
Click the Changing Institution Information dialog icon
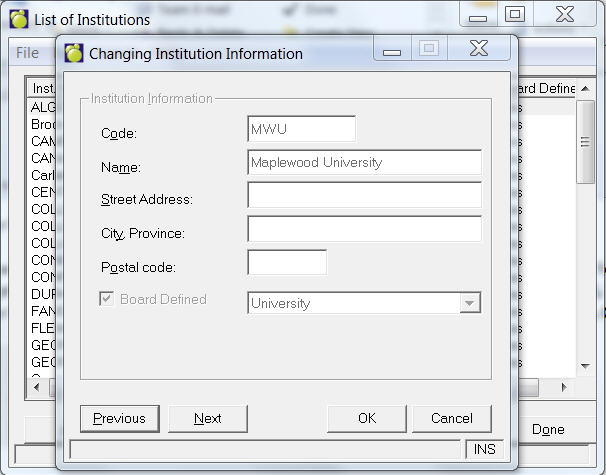(x=73, y=54)
